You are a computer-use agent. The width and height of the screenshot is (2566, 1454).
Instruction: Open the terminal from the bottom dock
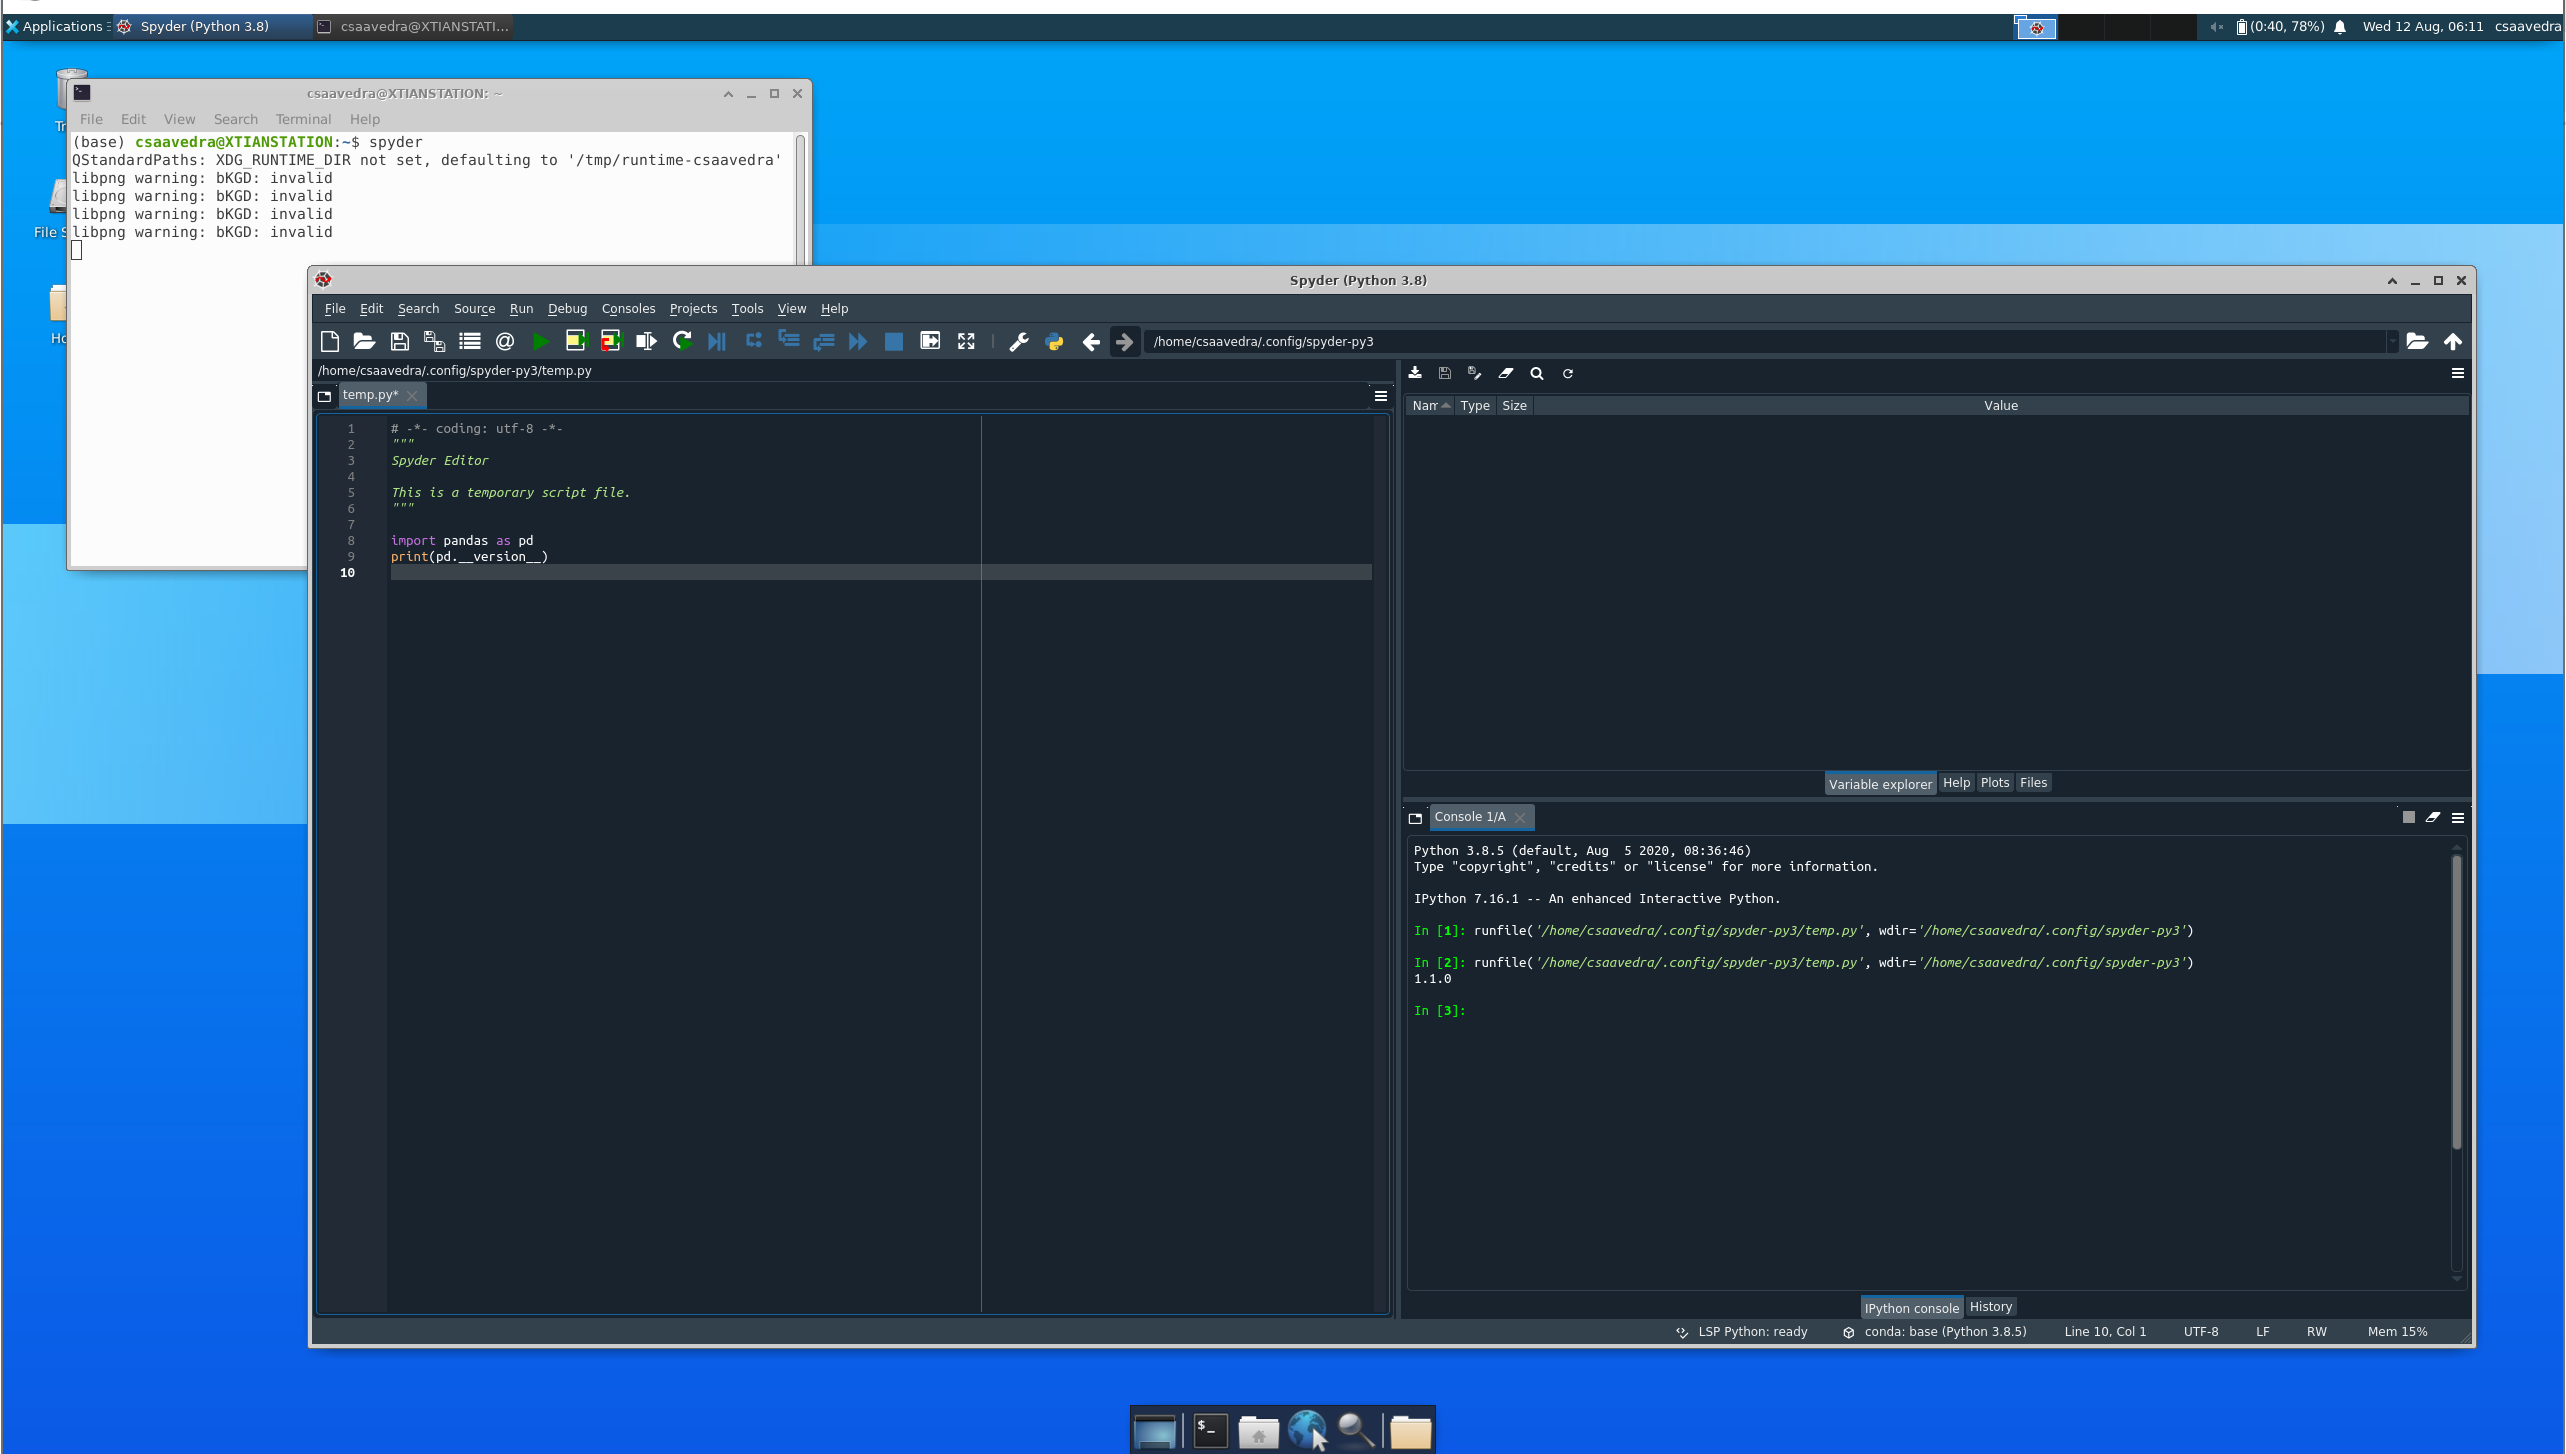tap(1210, 1431)
